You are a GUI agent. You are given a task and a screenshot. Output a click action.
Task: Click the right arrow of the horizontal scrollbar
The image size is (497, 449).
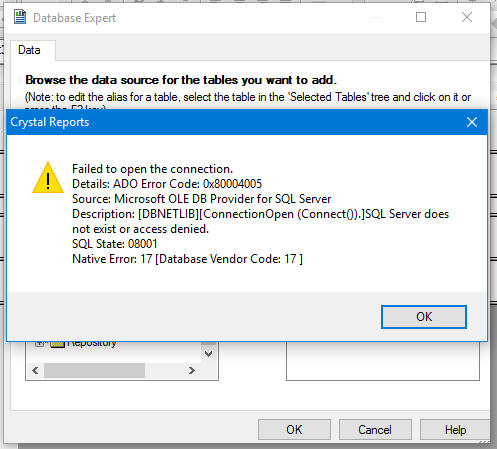[192, 371]
